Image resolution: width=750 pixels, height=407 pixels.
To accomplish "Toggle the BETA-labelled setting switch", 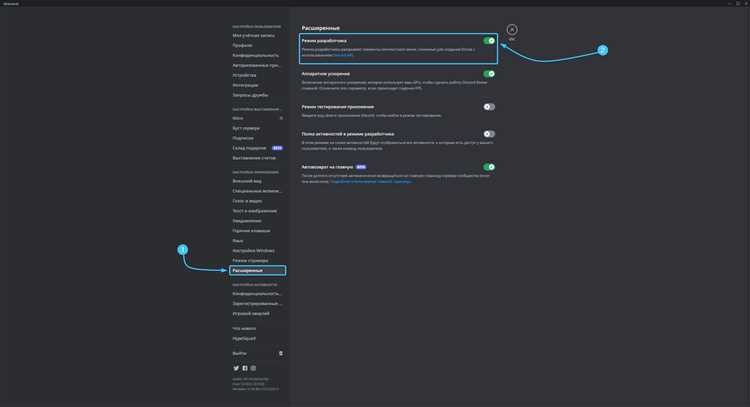I will [x=489, y=167].
